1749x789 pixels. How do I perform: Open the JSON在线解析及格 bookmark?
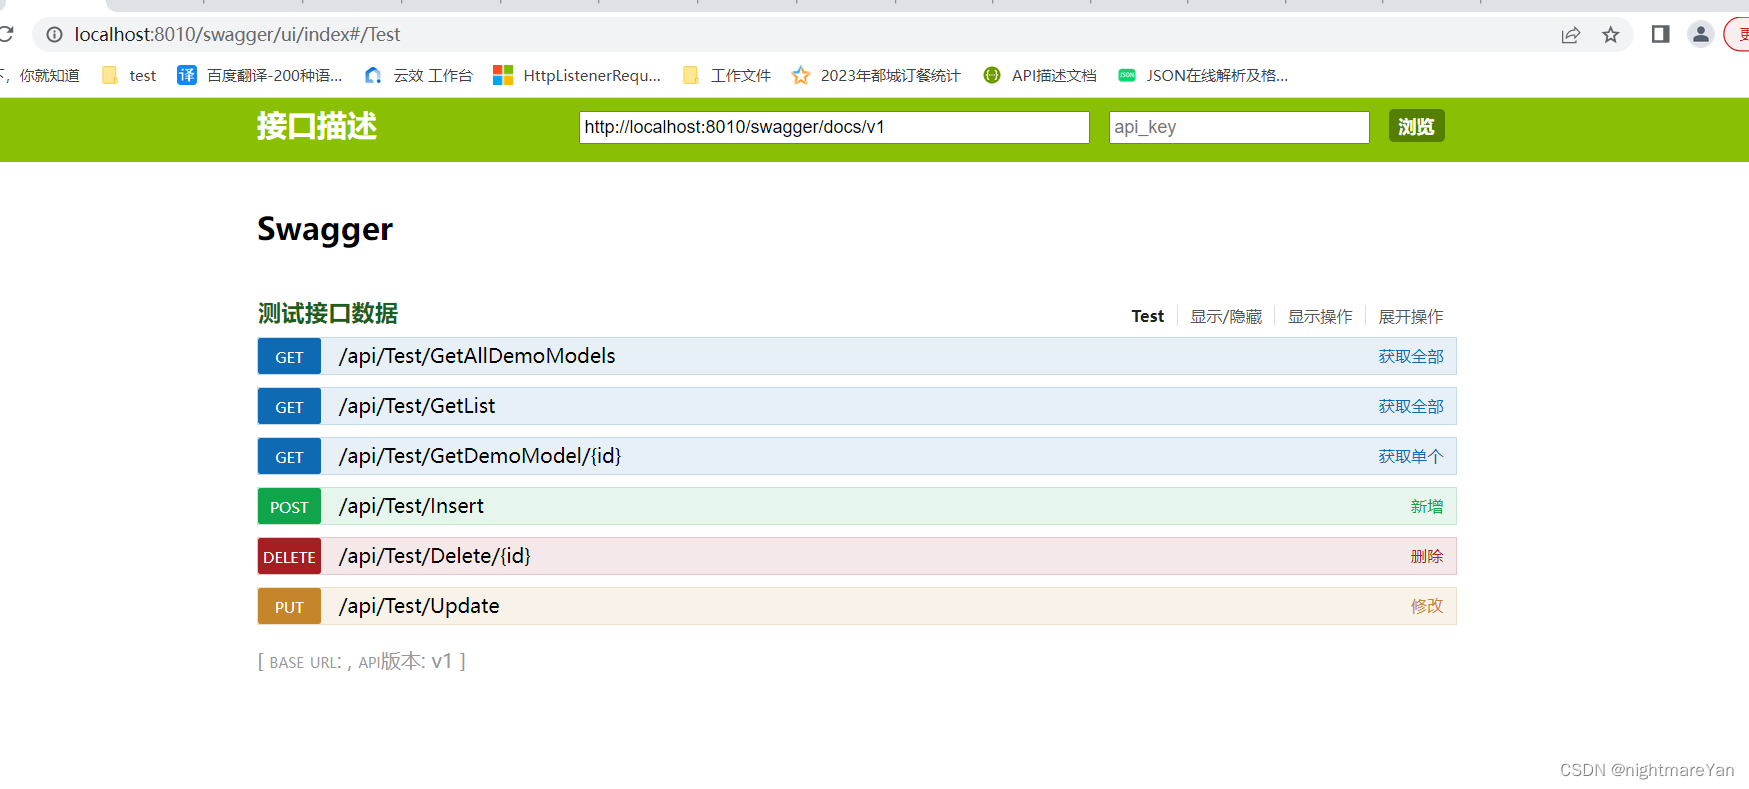point(1203,76)
